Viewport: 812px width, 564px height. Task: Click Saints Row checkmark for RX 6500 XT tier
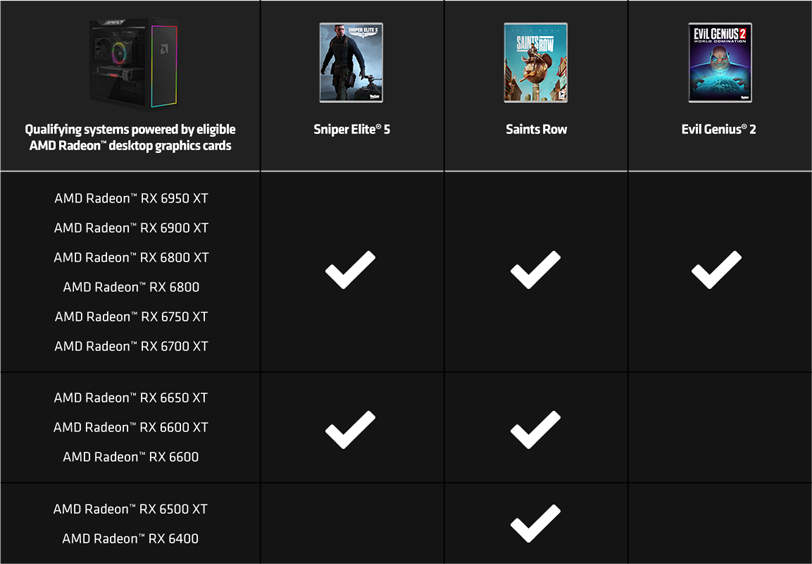535,524
